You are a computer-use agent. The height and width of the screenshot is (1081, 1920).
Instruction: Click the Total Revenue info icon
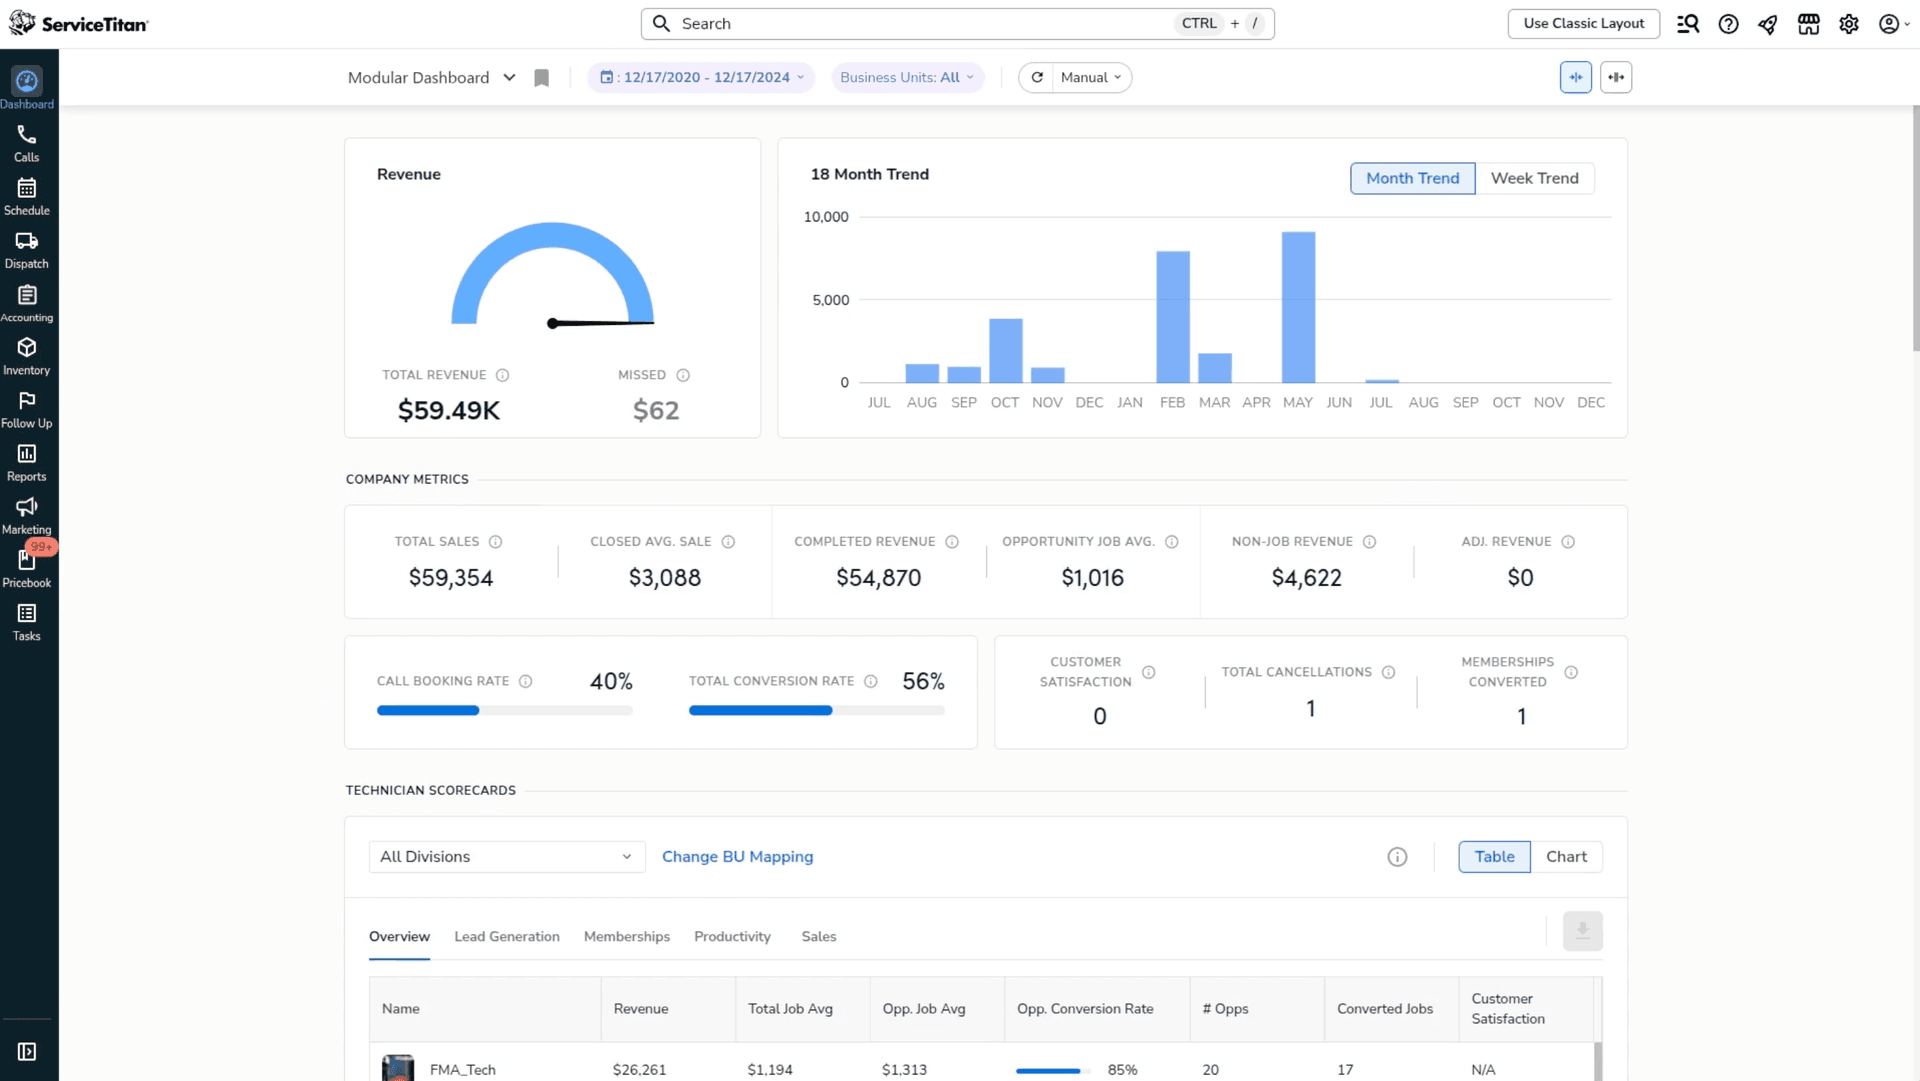point(503,376)
